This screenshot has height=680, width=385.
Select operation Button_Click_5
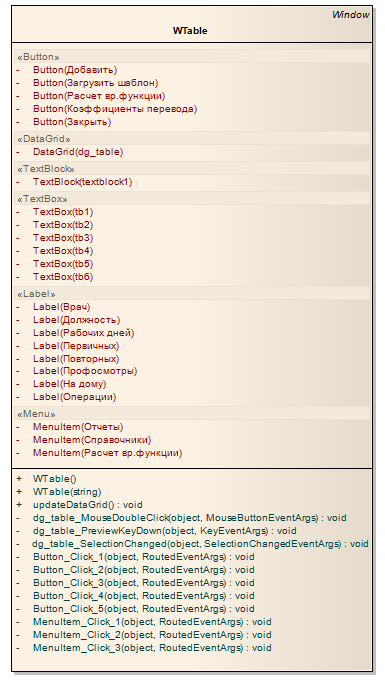[x=144, y=609]
